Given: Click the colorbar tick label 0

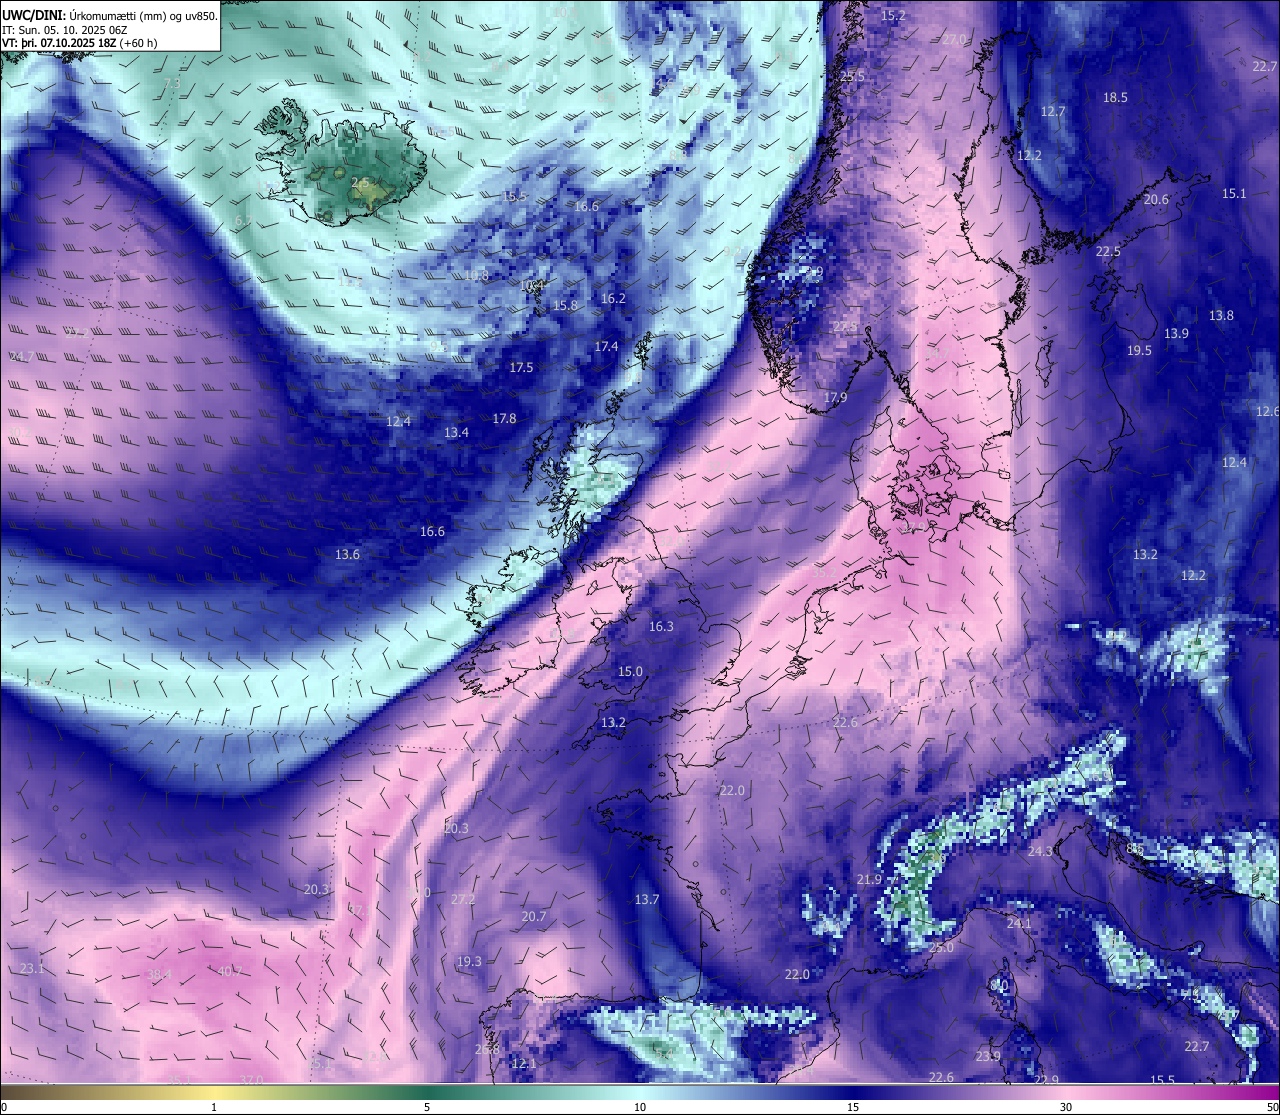Looking at the screenshot, I should [x=4, y=1108].
